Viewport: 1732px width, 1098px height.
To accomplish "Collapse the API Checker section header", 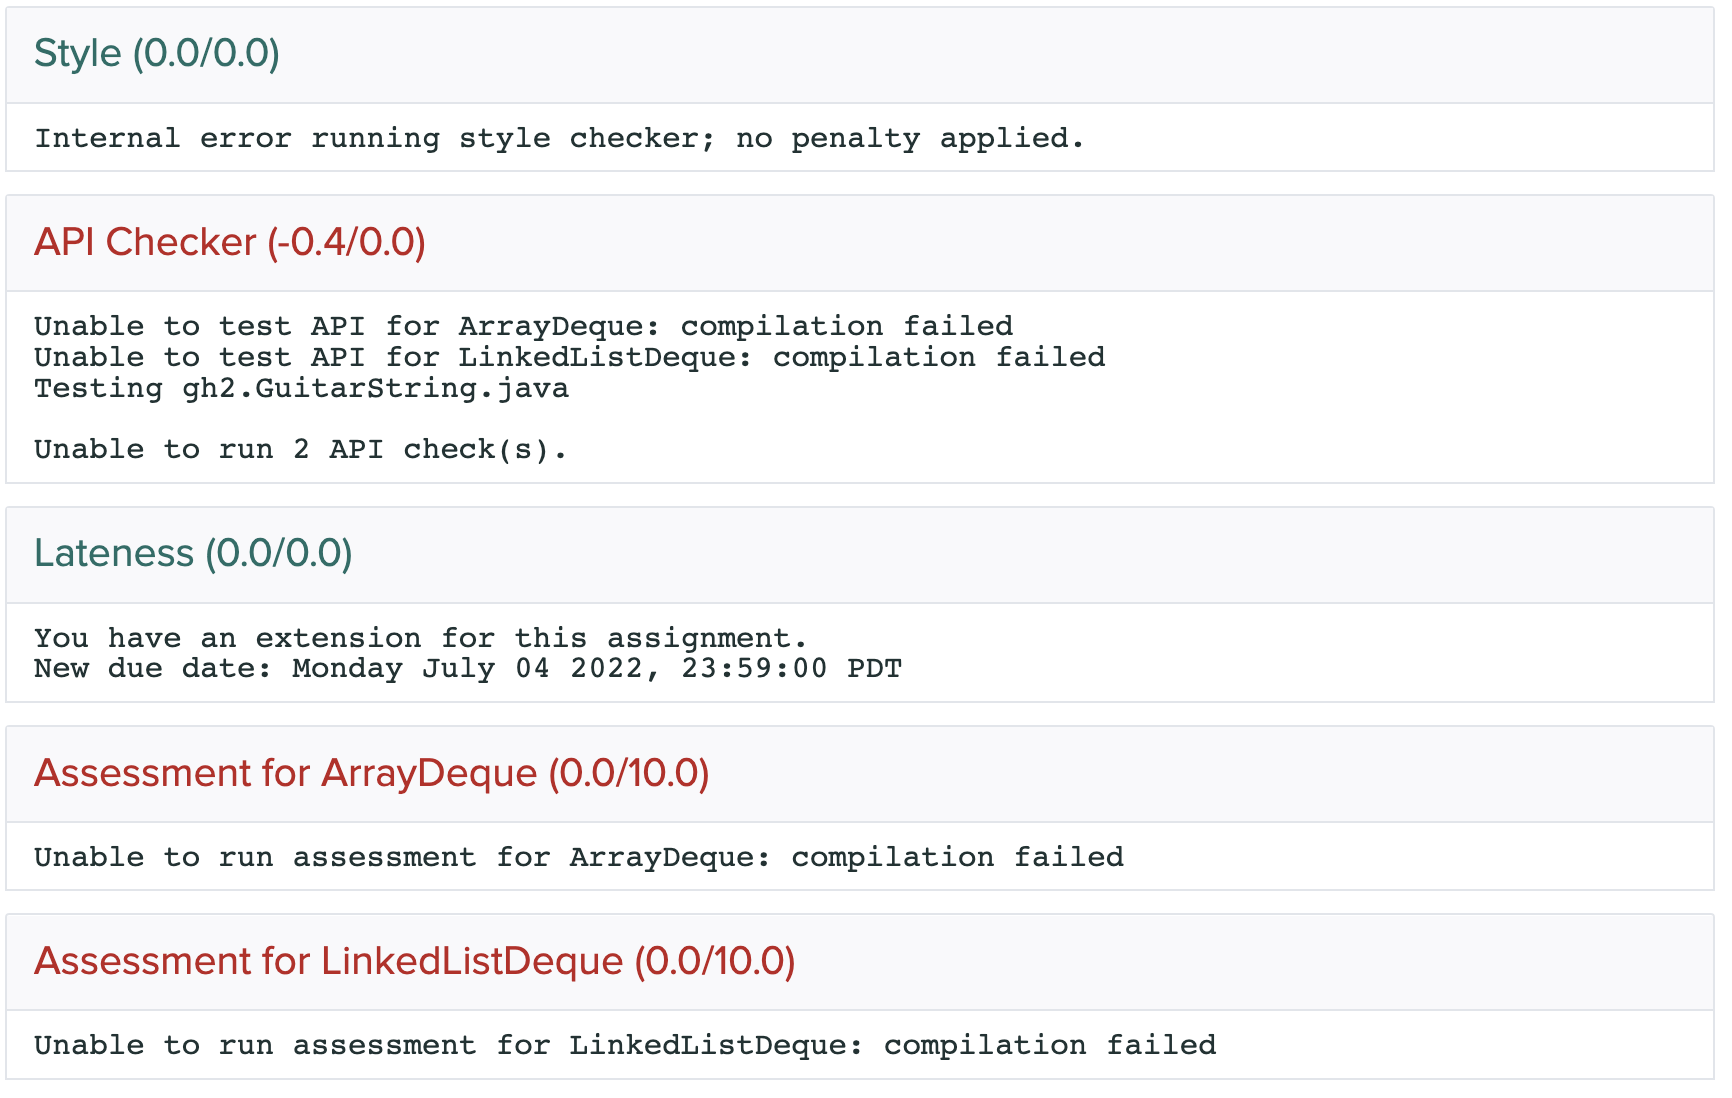I will [x=230, y=243].
